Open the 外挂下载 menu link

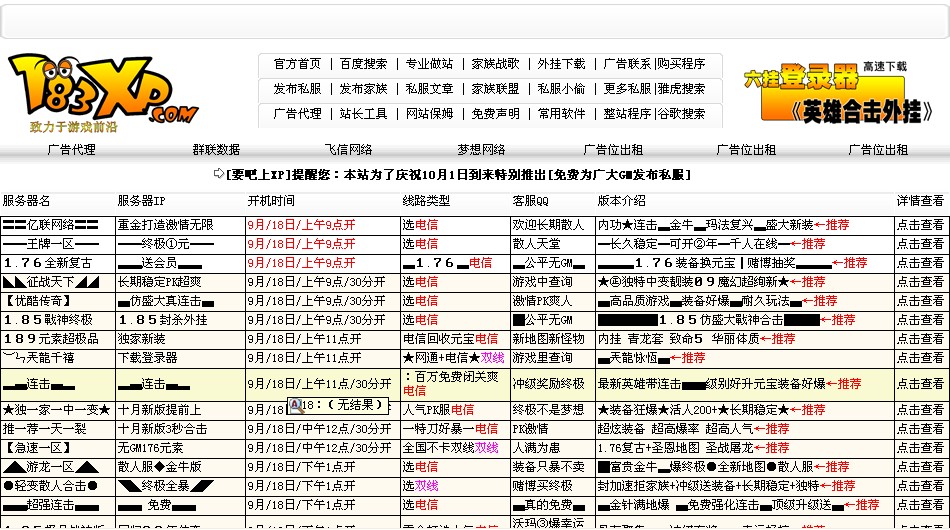(x=561, y=64)
